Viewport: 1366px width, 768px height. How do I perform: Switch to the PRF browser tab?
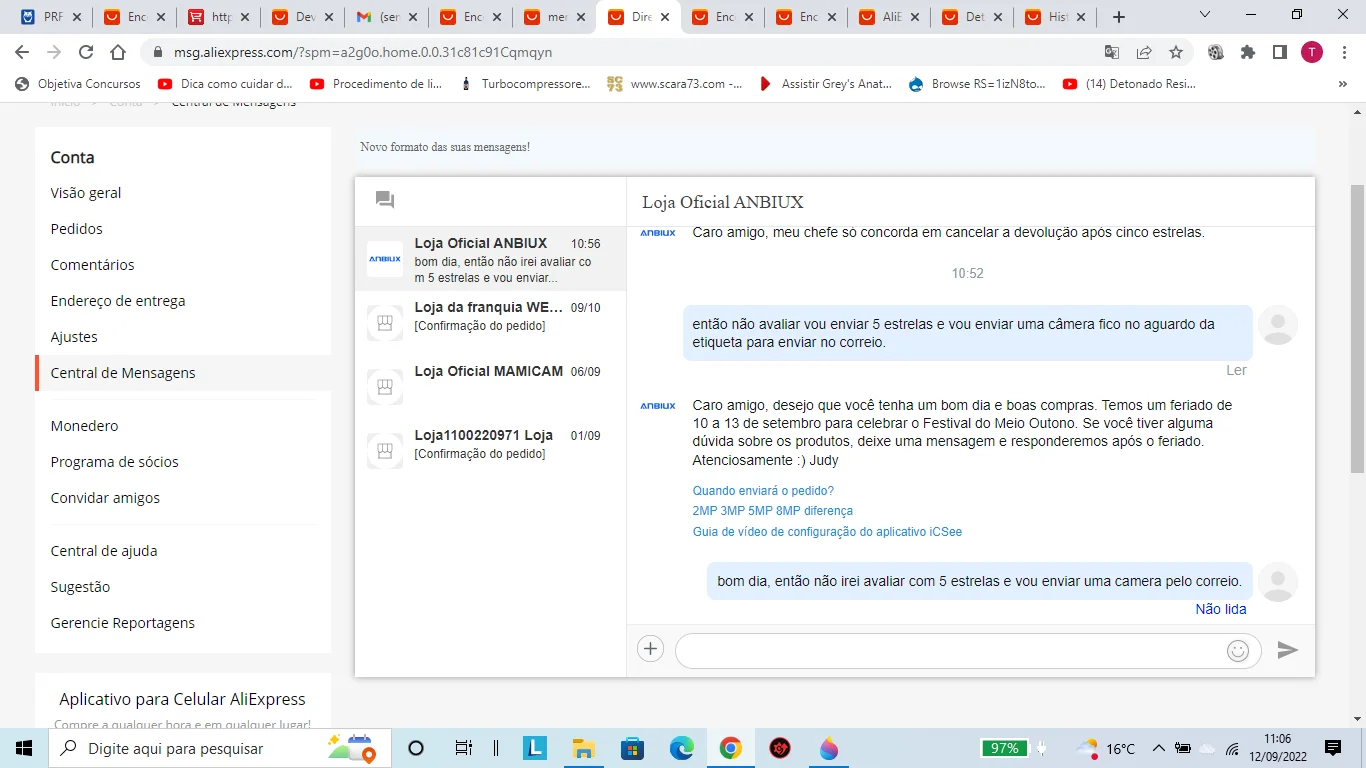pyautogui.click(x=50, y=17)
